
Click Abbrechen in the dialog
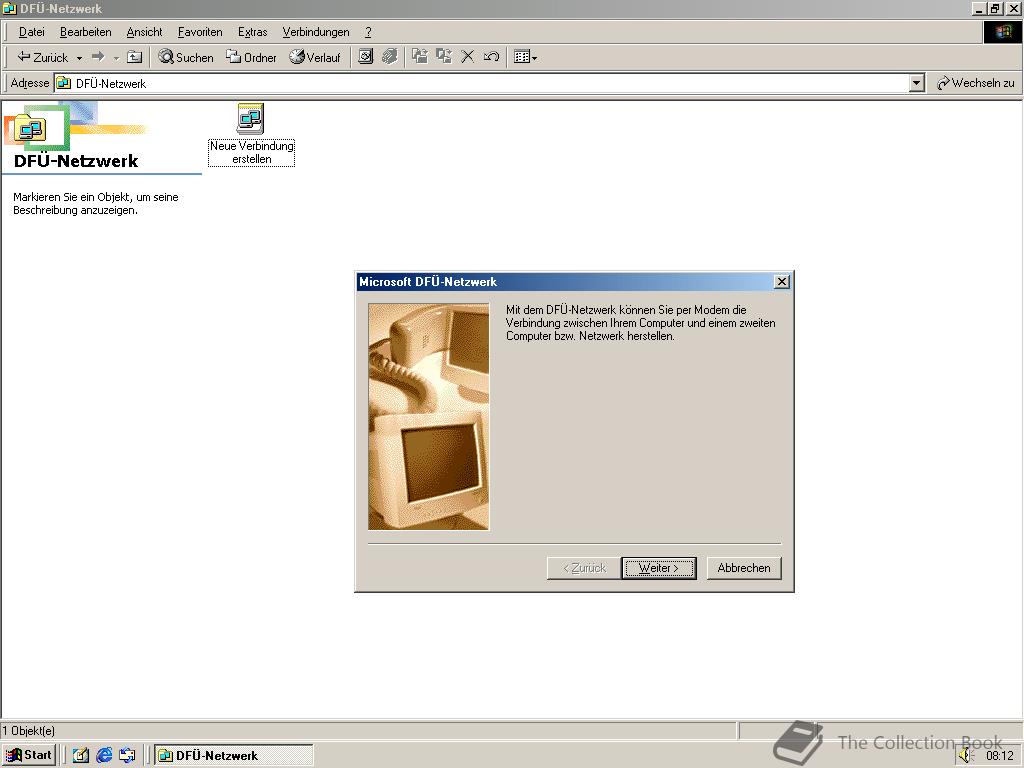(744, 568)
